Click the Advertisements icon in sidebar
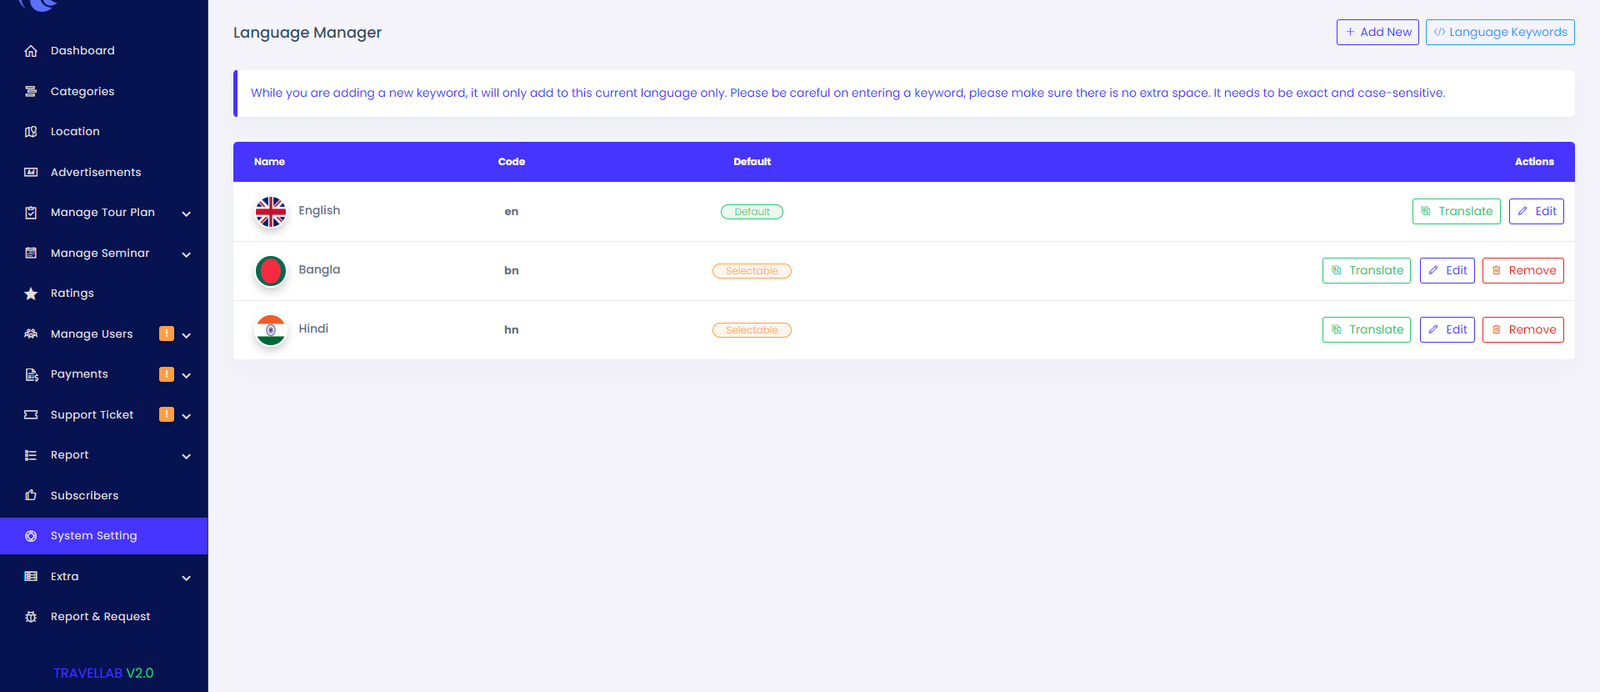Image resolution: width=1600 pixels, height=692 pixels. pyautogui.click(x=31, y=172)
